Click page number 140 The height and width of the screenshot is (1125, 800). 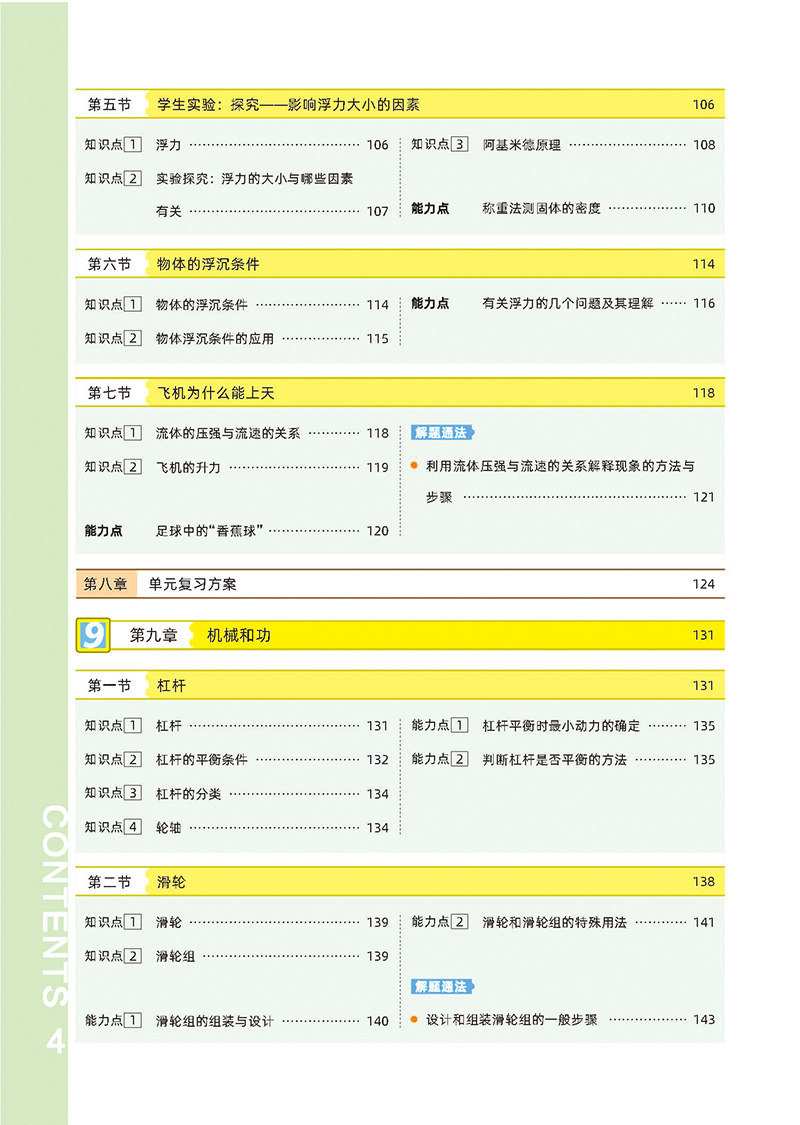[x=377, y=1021]
